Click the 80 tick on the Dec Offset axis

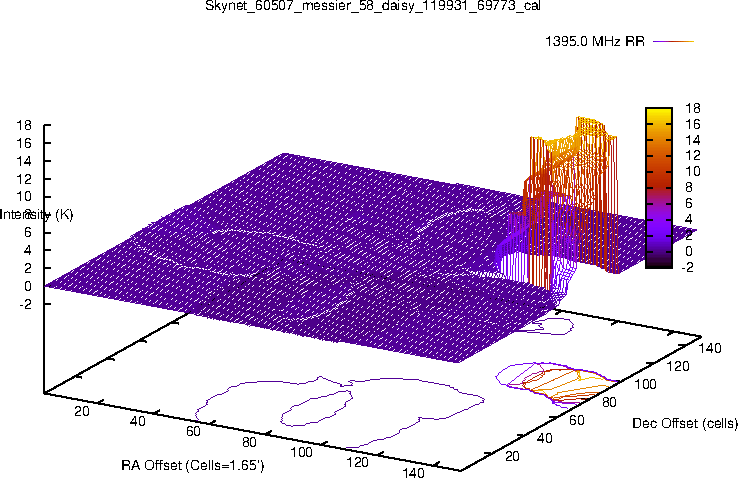(x=609, y=402)
